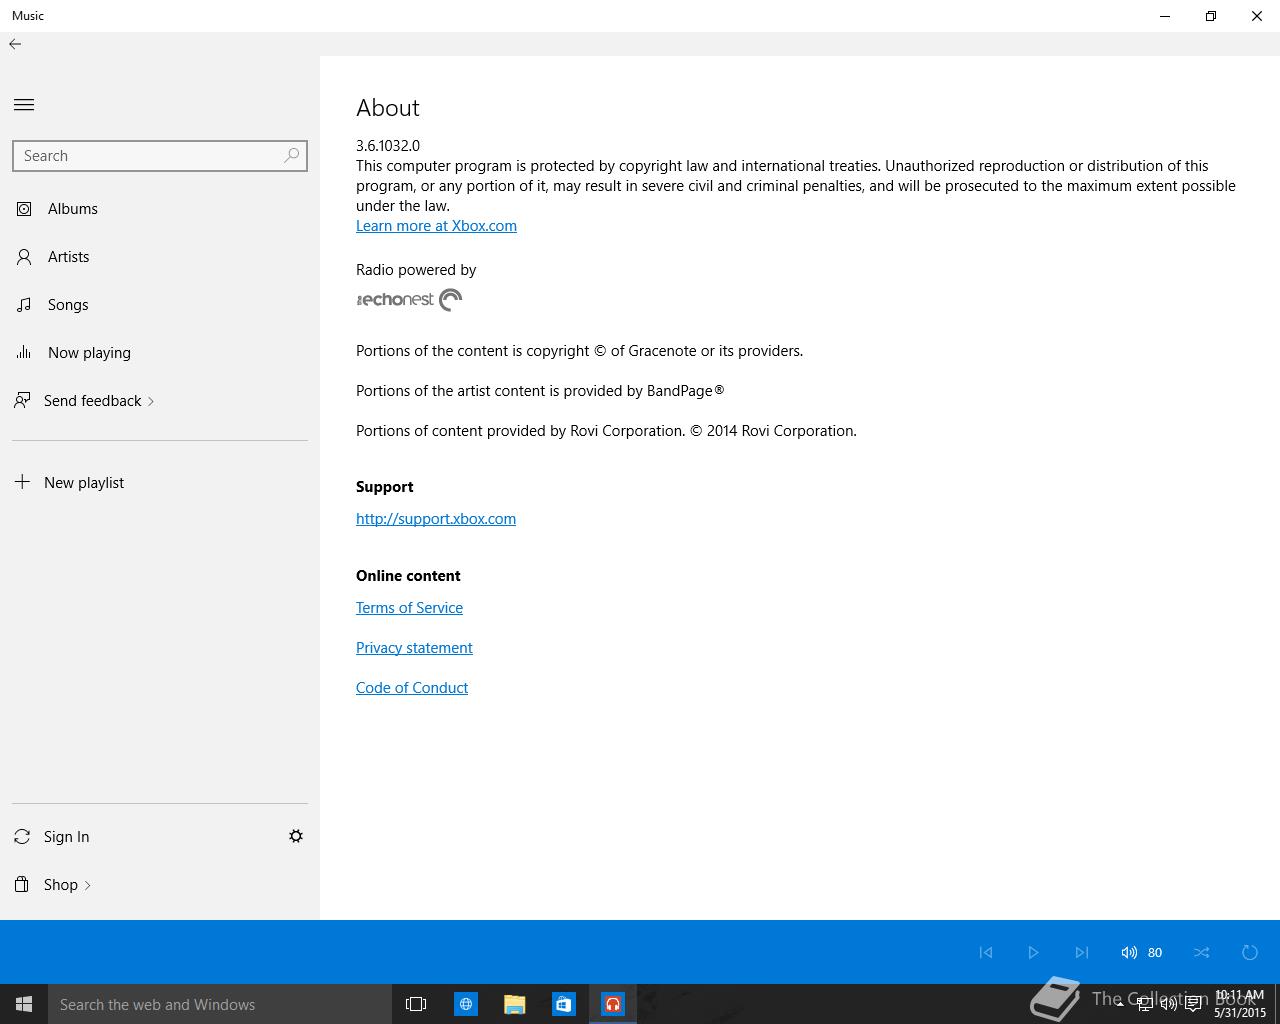
Task: Open Send feedback
Action: click(x=93, y=401)
